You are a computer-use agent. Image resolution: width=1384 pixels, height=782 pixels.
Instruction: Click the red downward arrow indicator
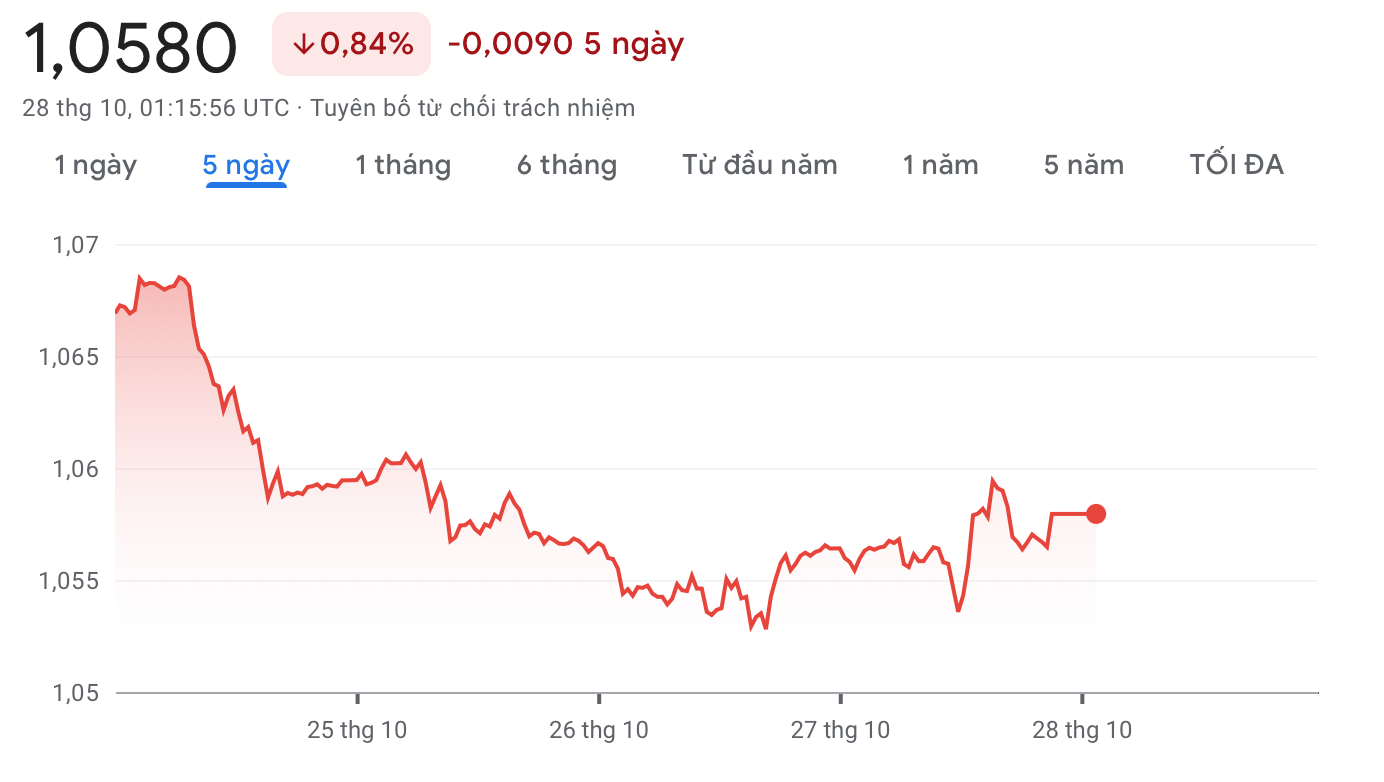[x=303, y=44]
